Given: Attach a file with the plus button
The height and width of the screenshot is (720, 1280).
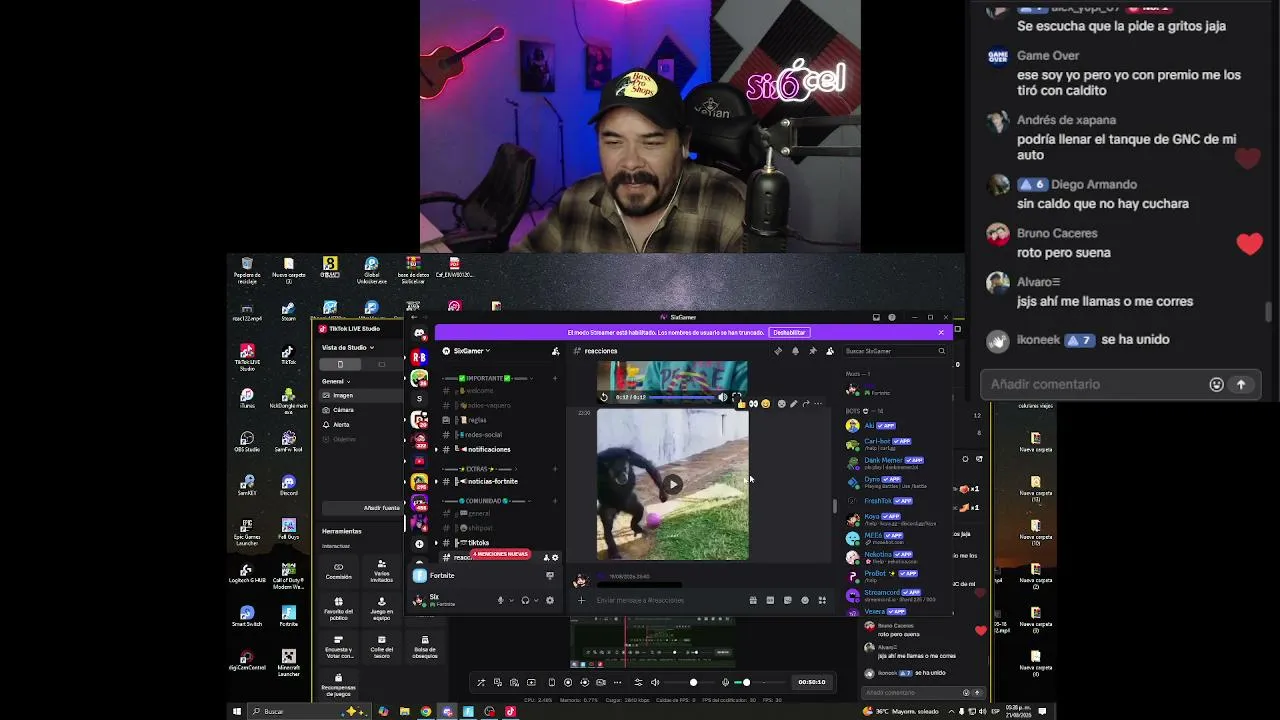Looking at the screenshot, I should (581, 600).
